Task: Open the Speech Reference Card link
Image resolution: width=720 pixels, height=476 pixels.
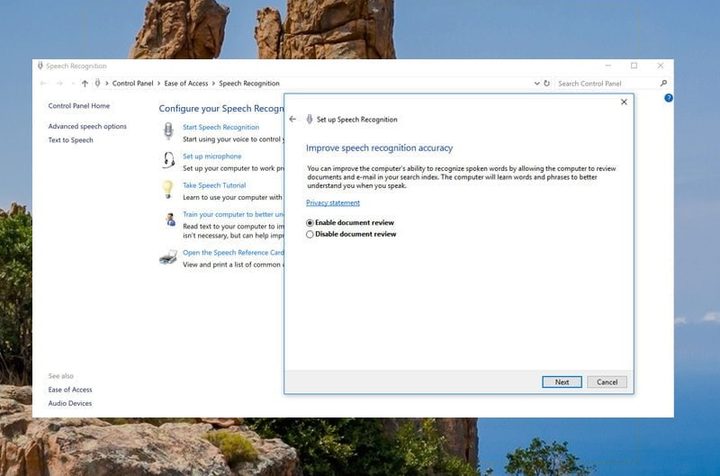Action: (x=233, y=252)
